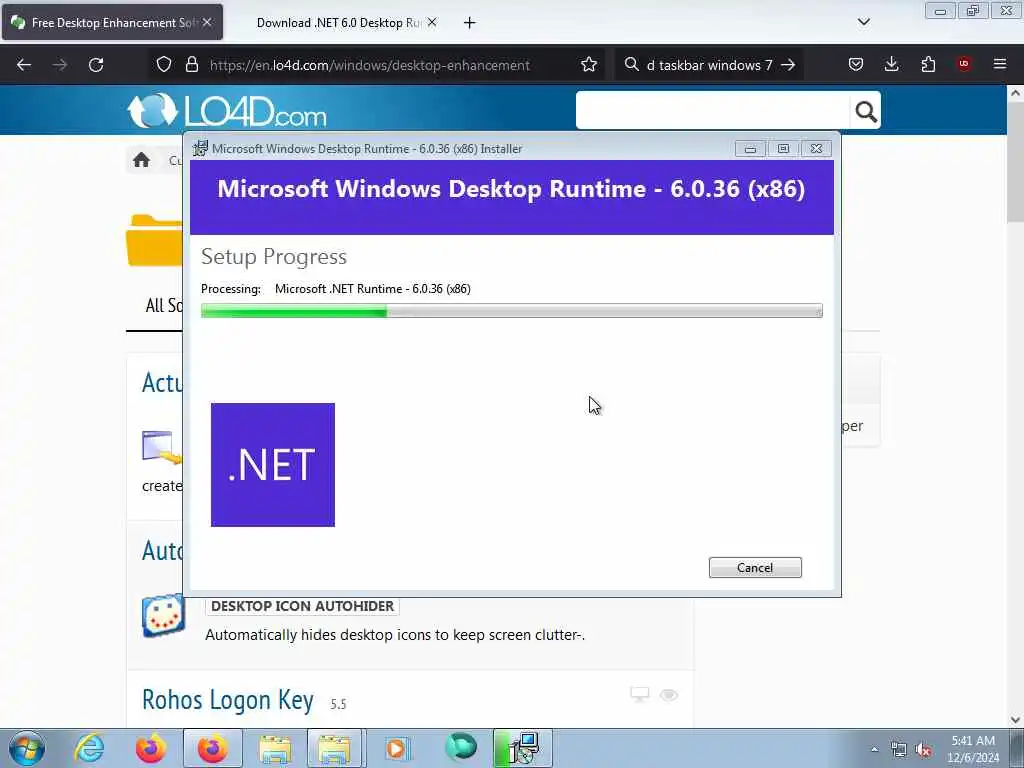Open the taskbar clock showing 5:41 AM
The image size is (1024, 768).
[x=973, y=749]
